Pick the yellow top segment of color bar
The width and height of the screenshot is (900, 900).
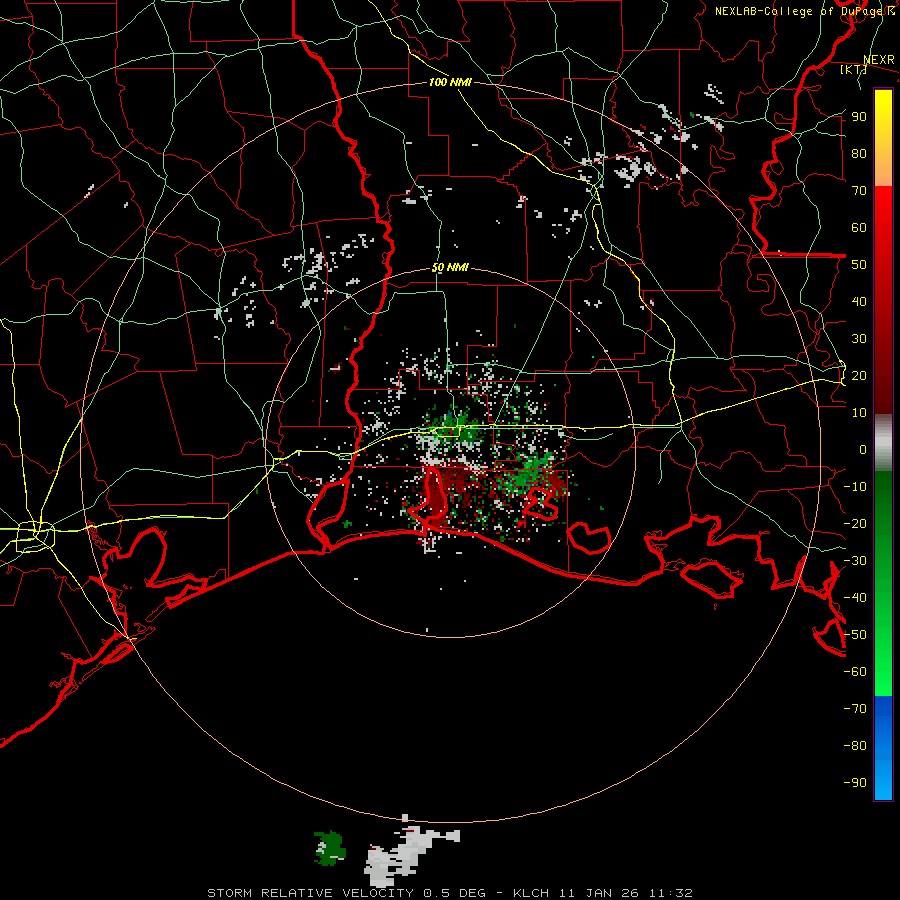883,138
